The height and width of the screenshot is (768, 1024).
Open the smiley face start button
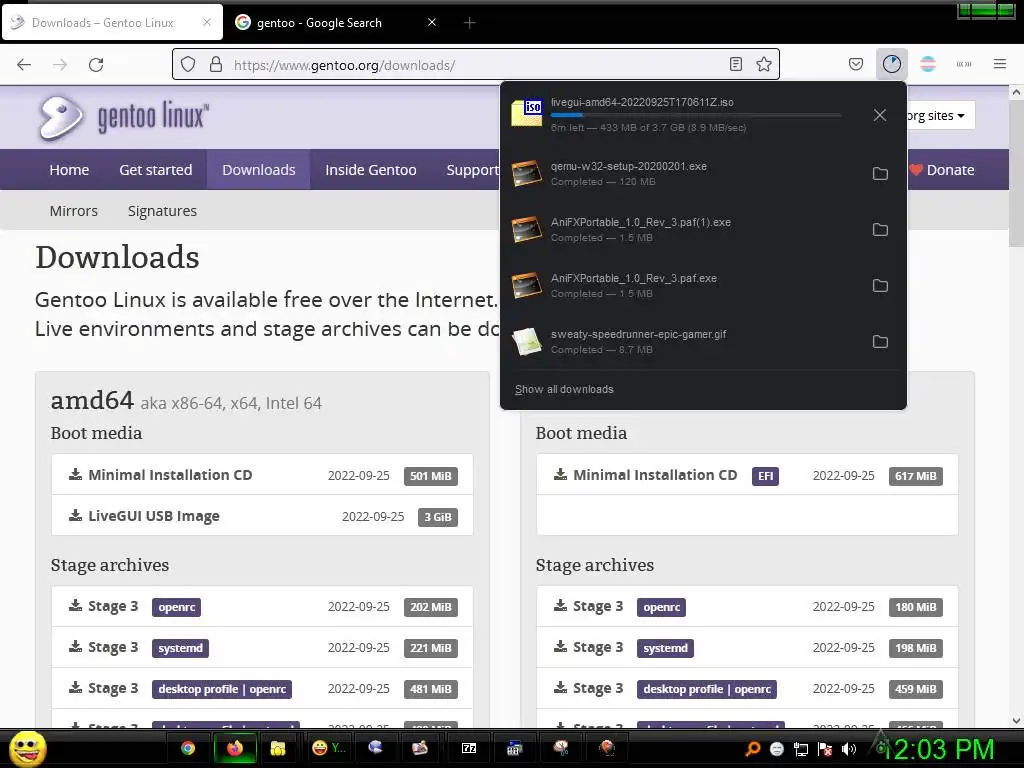[28, 748]
